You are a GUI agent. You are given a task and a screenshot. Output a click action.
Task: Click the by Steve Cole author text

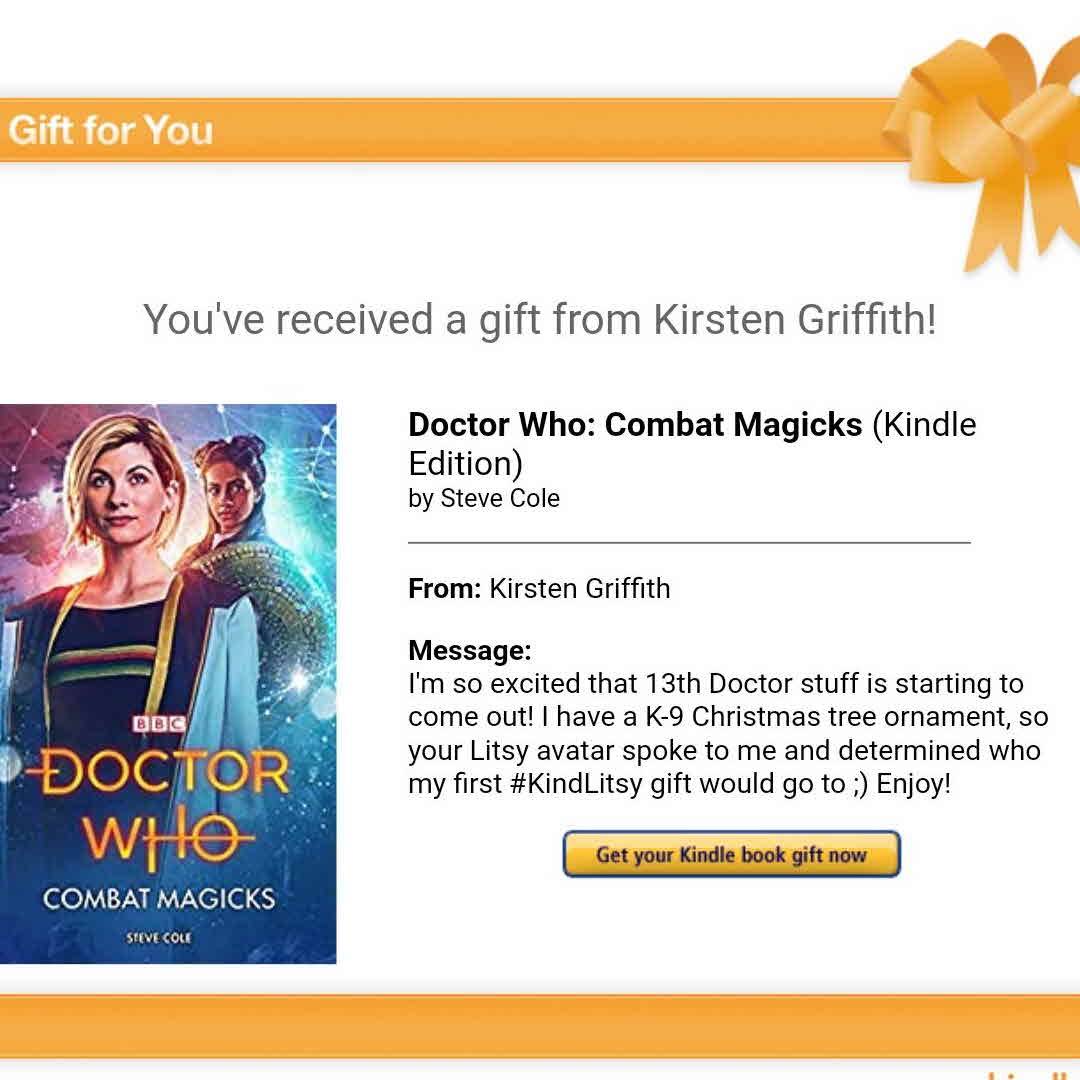click(x=484, y=498)
